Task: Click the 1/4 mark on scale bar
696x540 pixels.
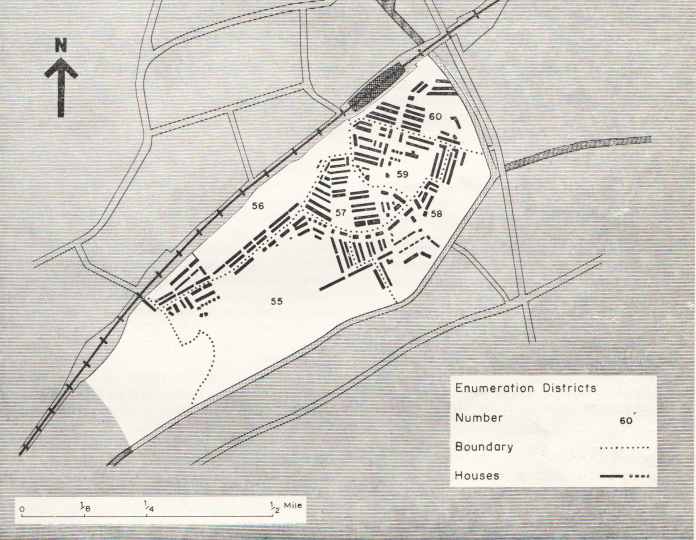Action: click(x=147, y=507)
